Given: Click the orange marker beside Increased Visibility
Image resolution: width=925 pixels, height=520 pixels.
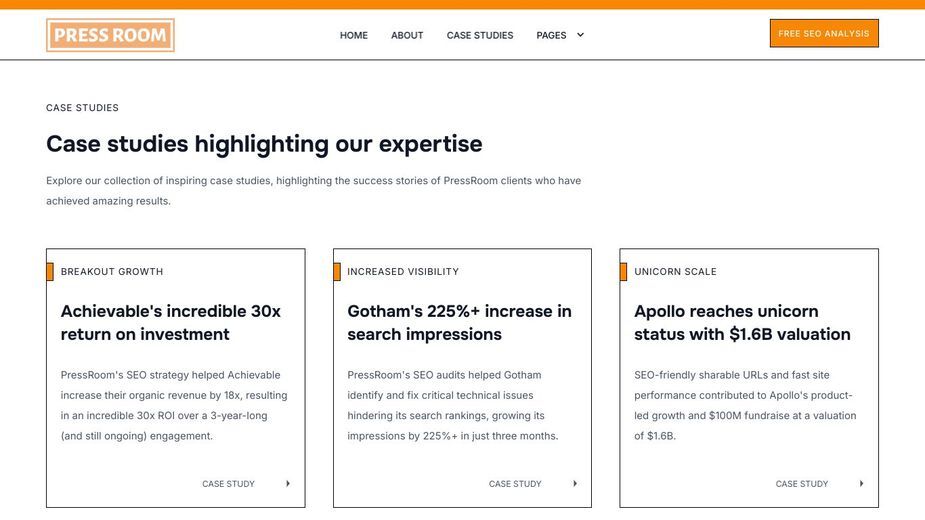Looking at the screenshot, I should tap(337, 272).
